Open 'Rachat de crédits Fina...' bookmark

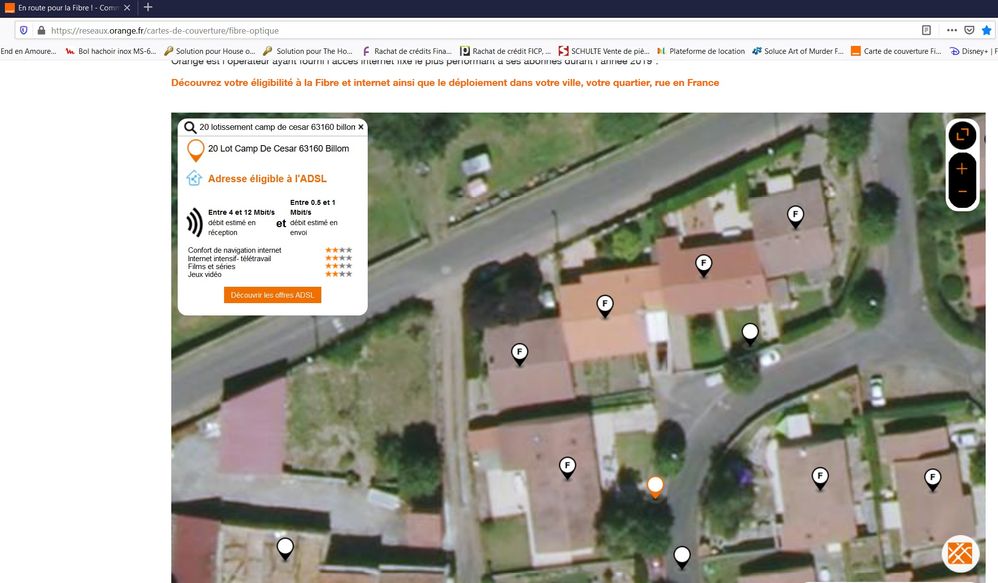[x=407, y=51]
